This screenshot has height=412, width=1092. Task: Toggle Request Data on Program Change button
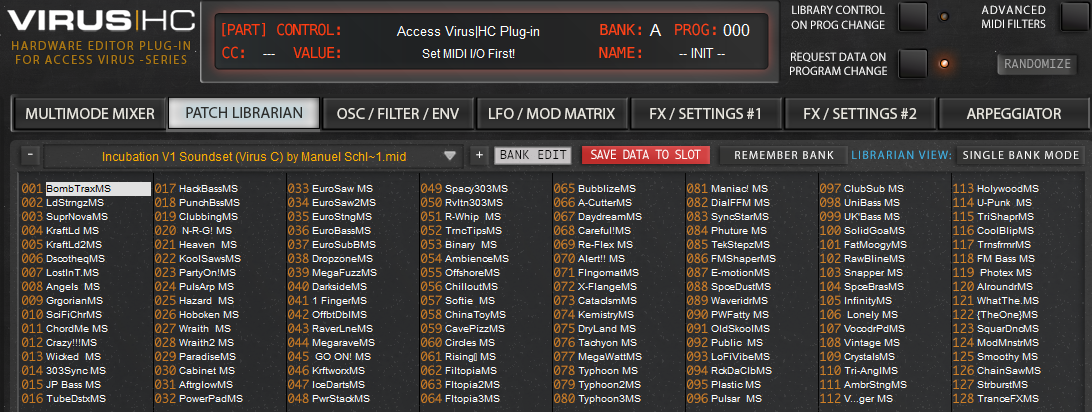tap(912, 63)
